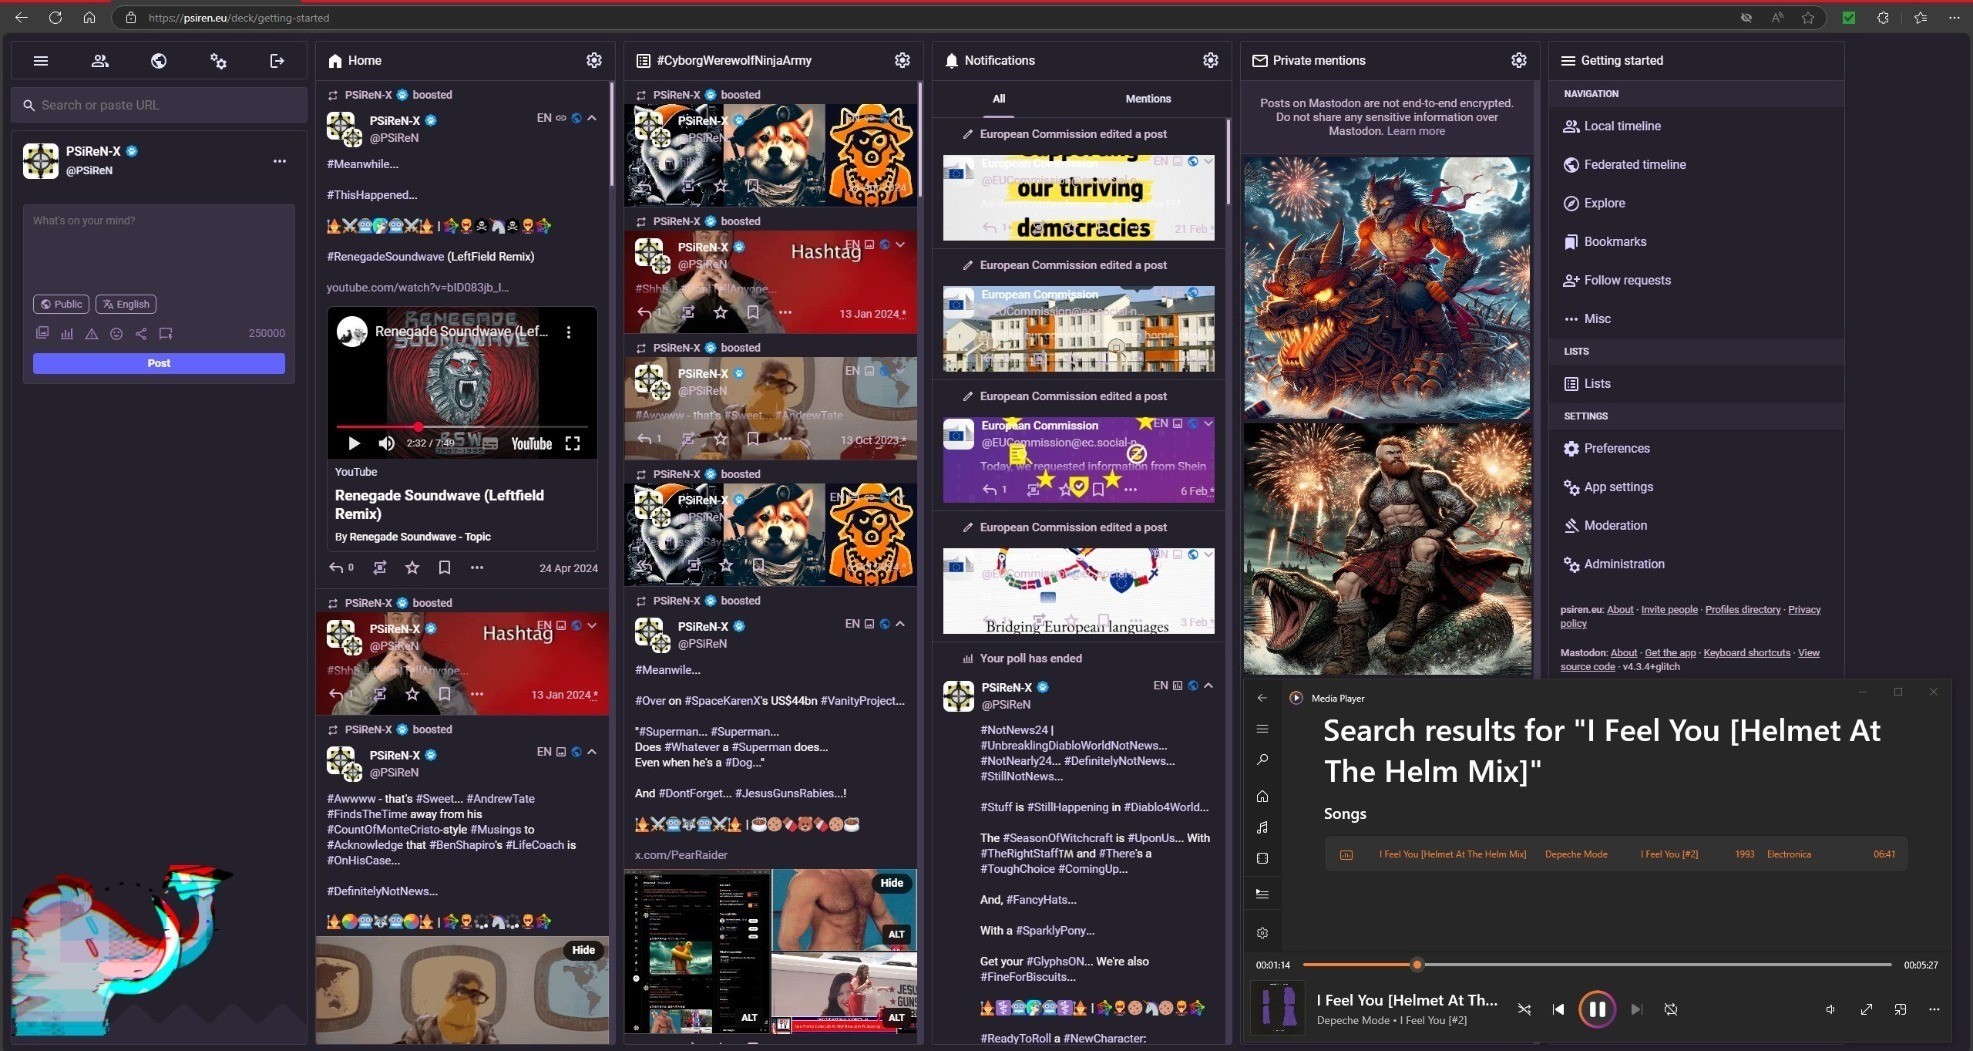Click the Post button

click(159, 363)
